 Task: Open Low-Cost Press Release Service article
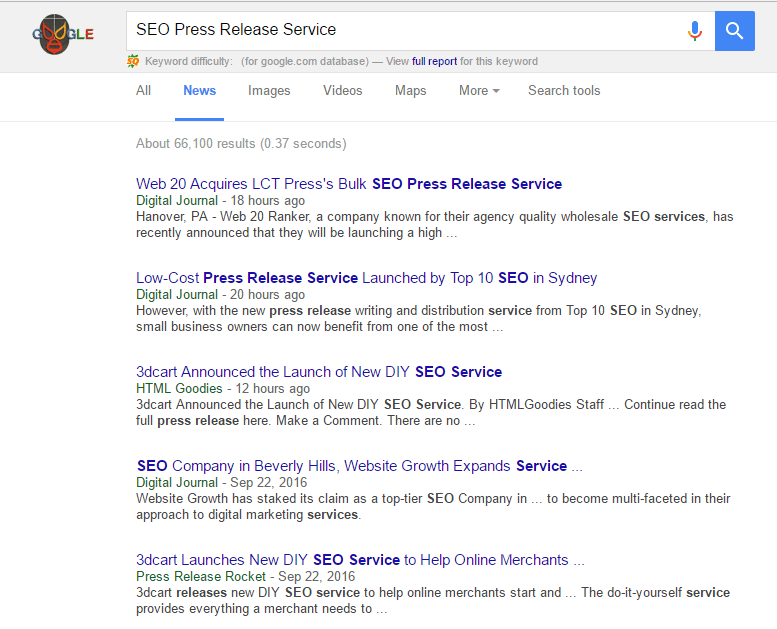366,278
